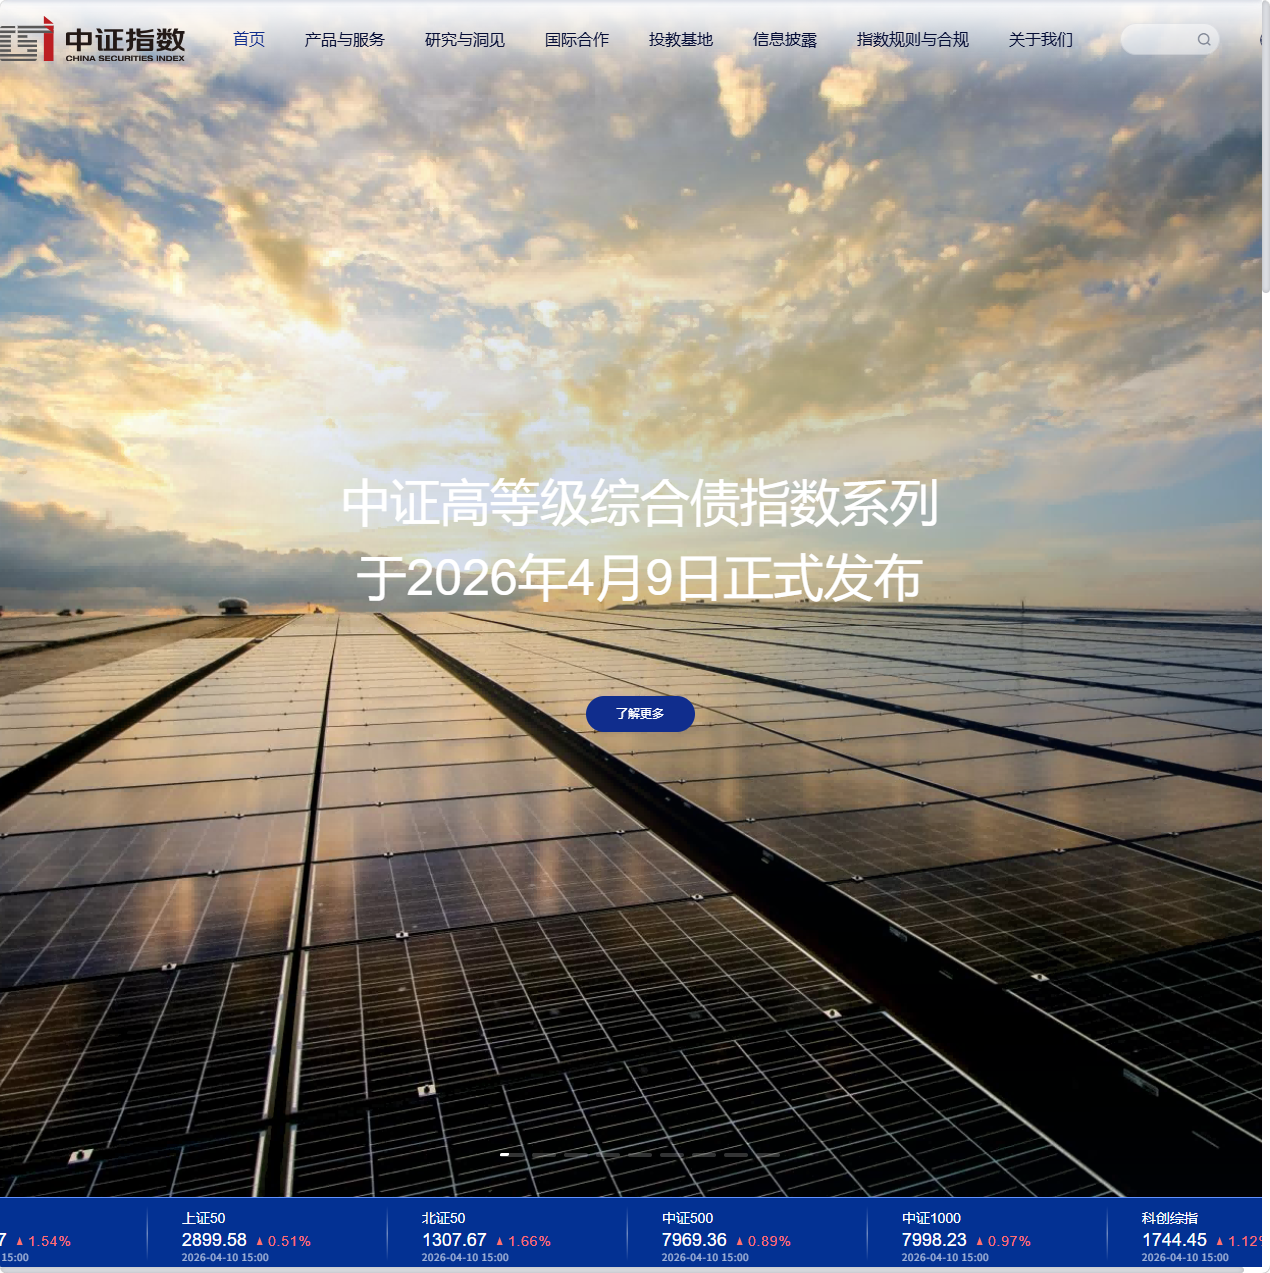Select 国际合作 in the navigation bar
The width and height of the screenshot is (1270, 1273).
(576, 40)
